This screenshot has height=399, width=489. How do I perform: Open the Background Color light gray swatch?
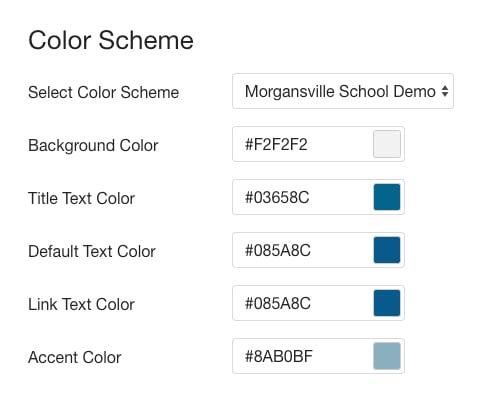coord(387,144)
